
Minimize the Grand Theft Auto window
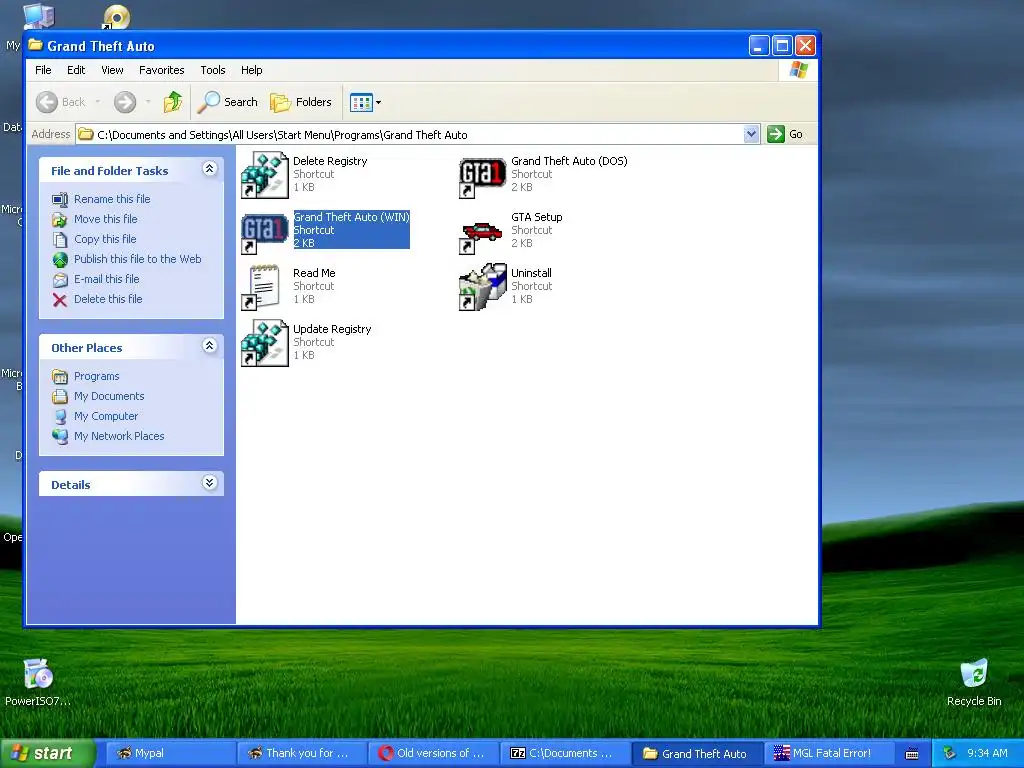[759, 46]
